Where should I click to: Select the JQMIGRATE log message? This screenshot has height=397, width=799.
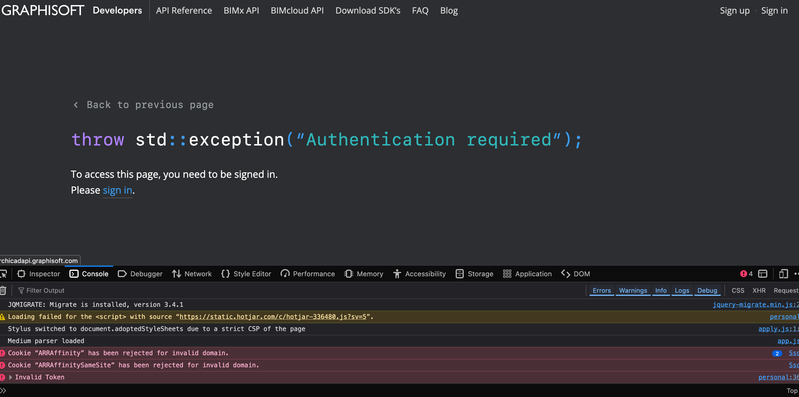pos(95,305)
